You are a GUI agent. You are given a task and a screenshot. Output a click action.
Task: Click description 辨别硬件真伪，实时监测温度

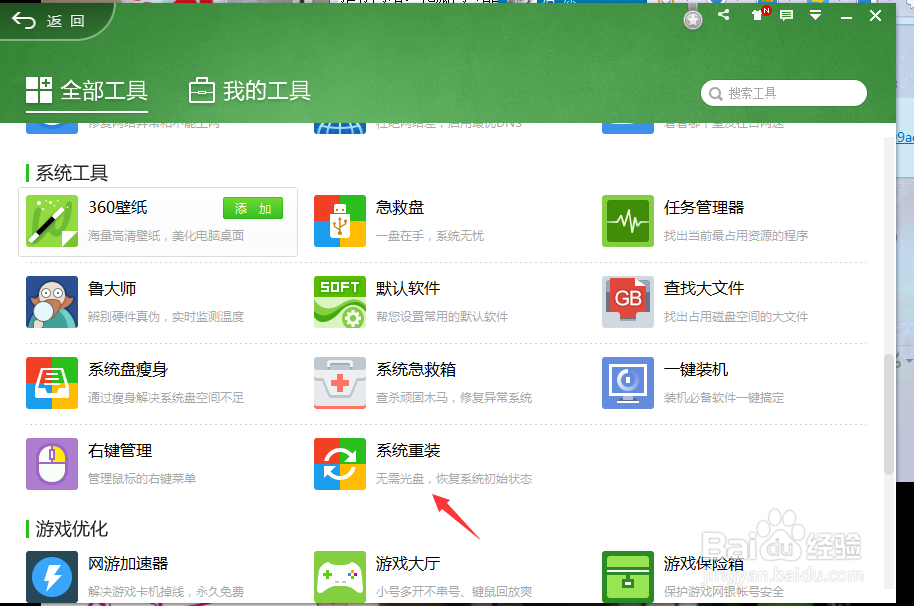166,316
